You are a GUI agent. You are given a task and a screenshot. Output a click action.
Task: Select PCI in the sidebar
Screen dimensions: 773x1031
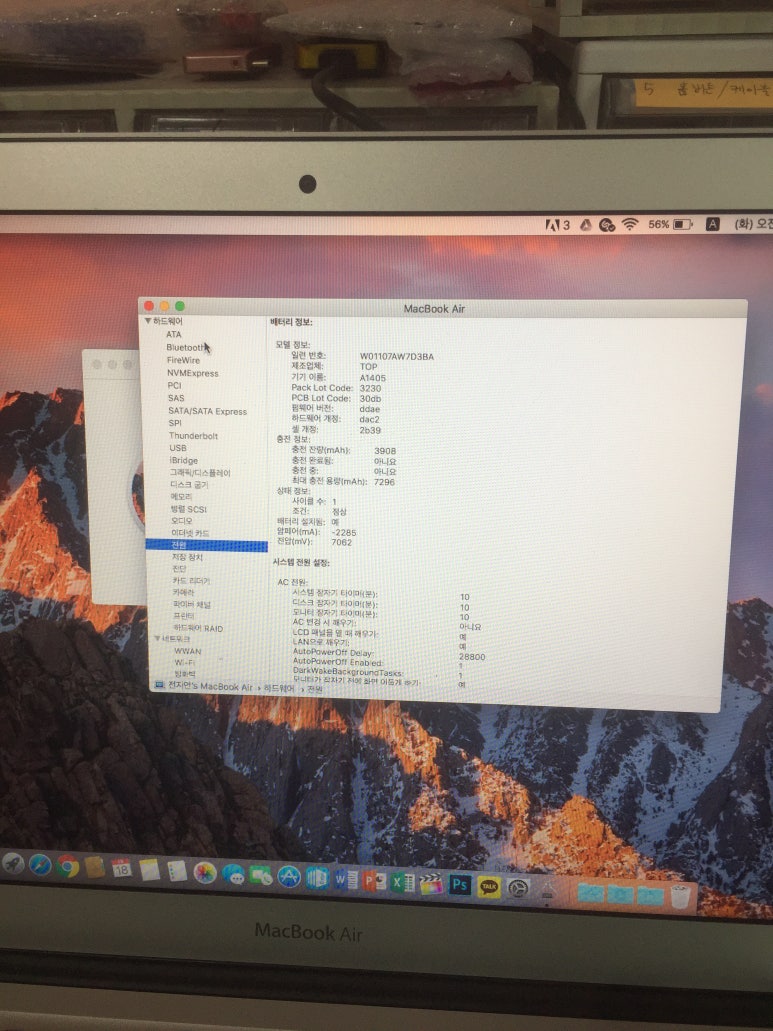pyautogui.click(x=174, y=385)
